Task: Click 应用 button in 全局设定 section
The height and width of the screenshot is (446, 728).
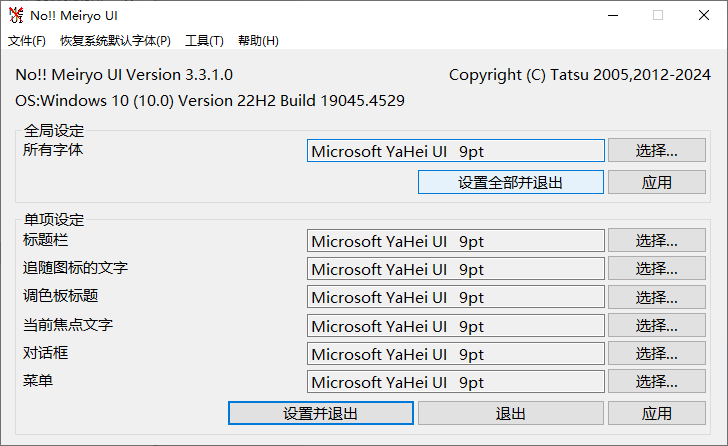Action: (656, 183)
